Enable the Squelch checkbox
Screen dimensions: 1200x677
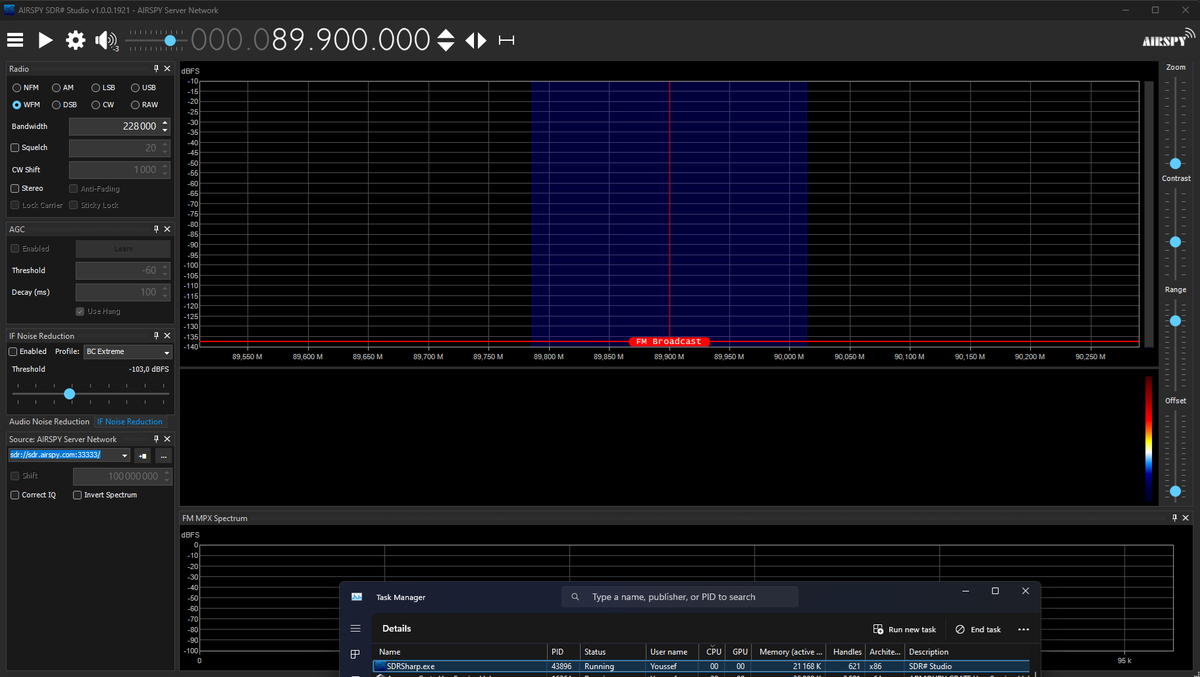click(15, 148)
